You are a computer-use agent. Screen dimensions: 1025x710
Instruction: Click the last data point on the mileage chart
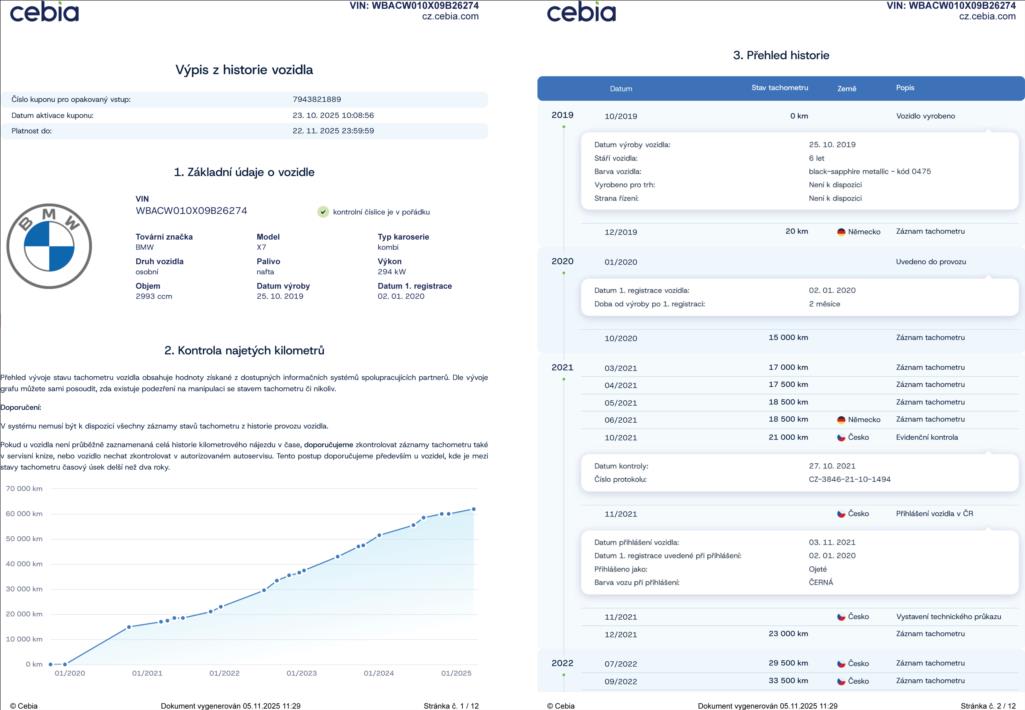(x=474, y=509)
